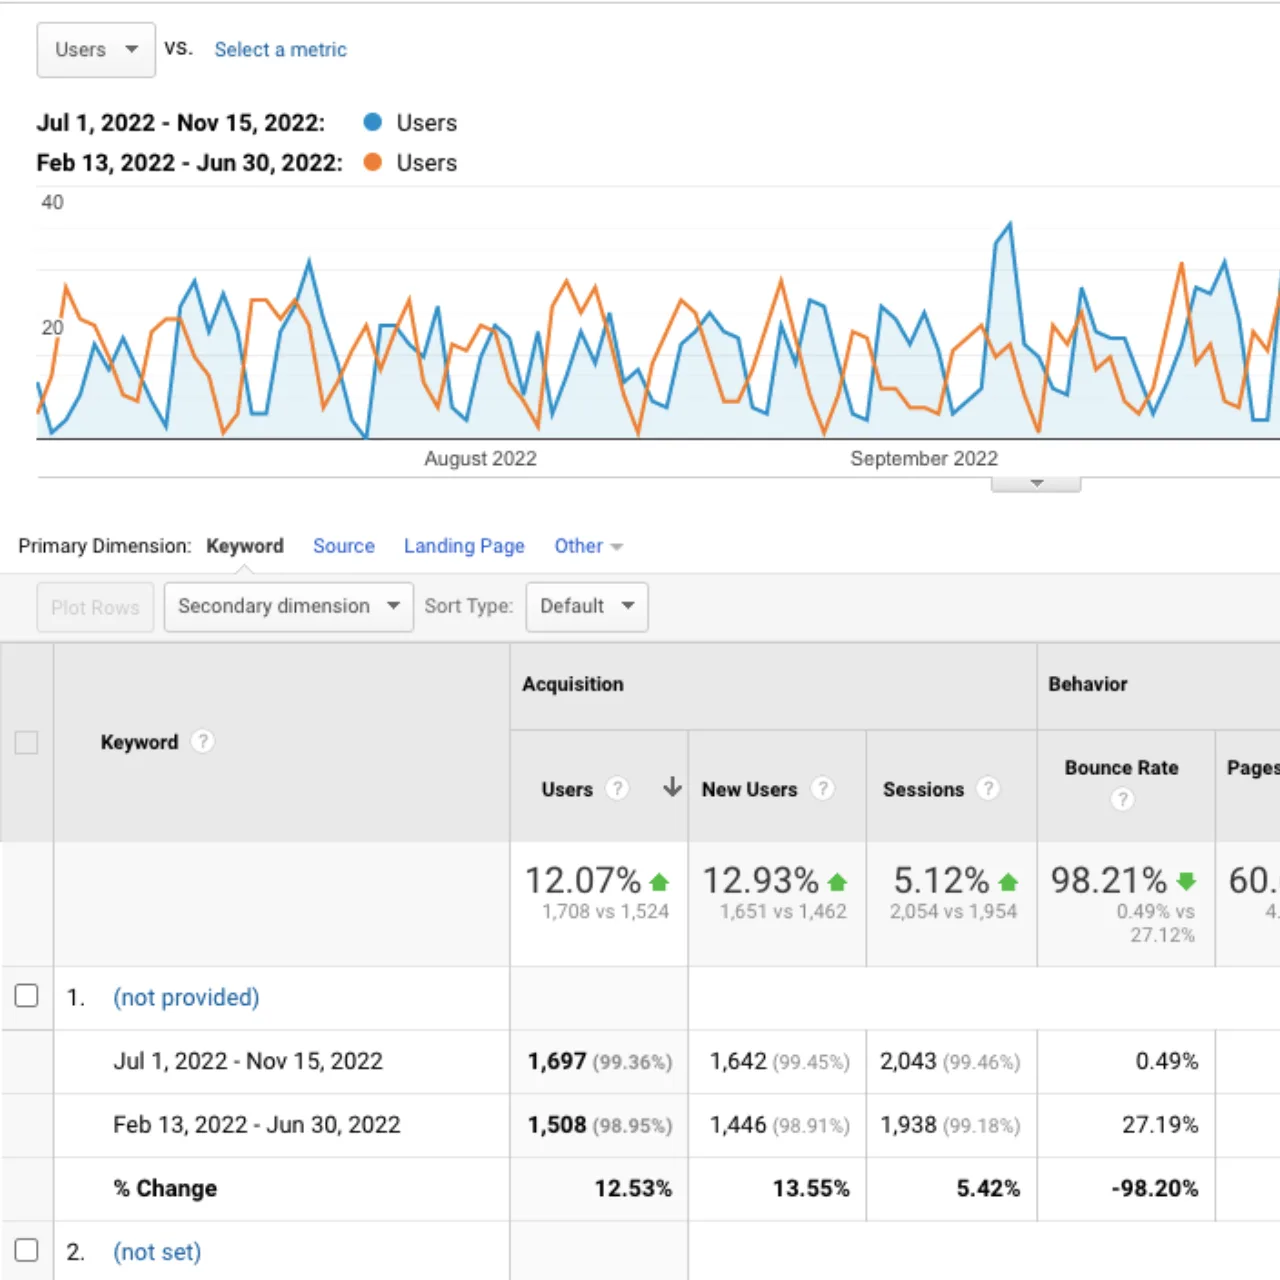The height and width of the screenshot is (1280, 1280).
Task: Click the '12.53%' change value
Action: tap(633, 1188)
